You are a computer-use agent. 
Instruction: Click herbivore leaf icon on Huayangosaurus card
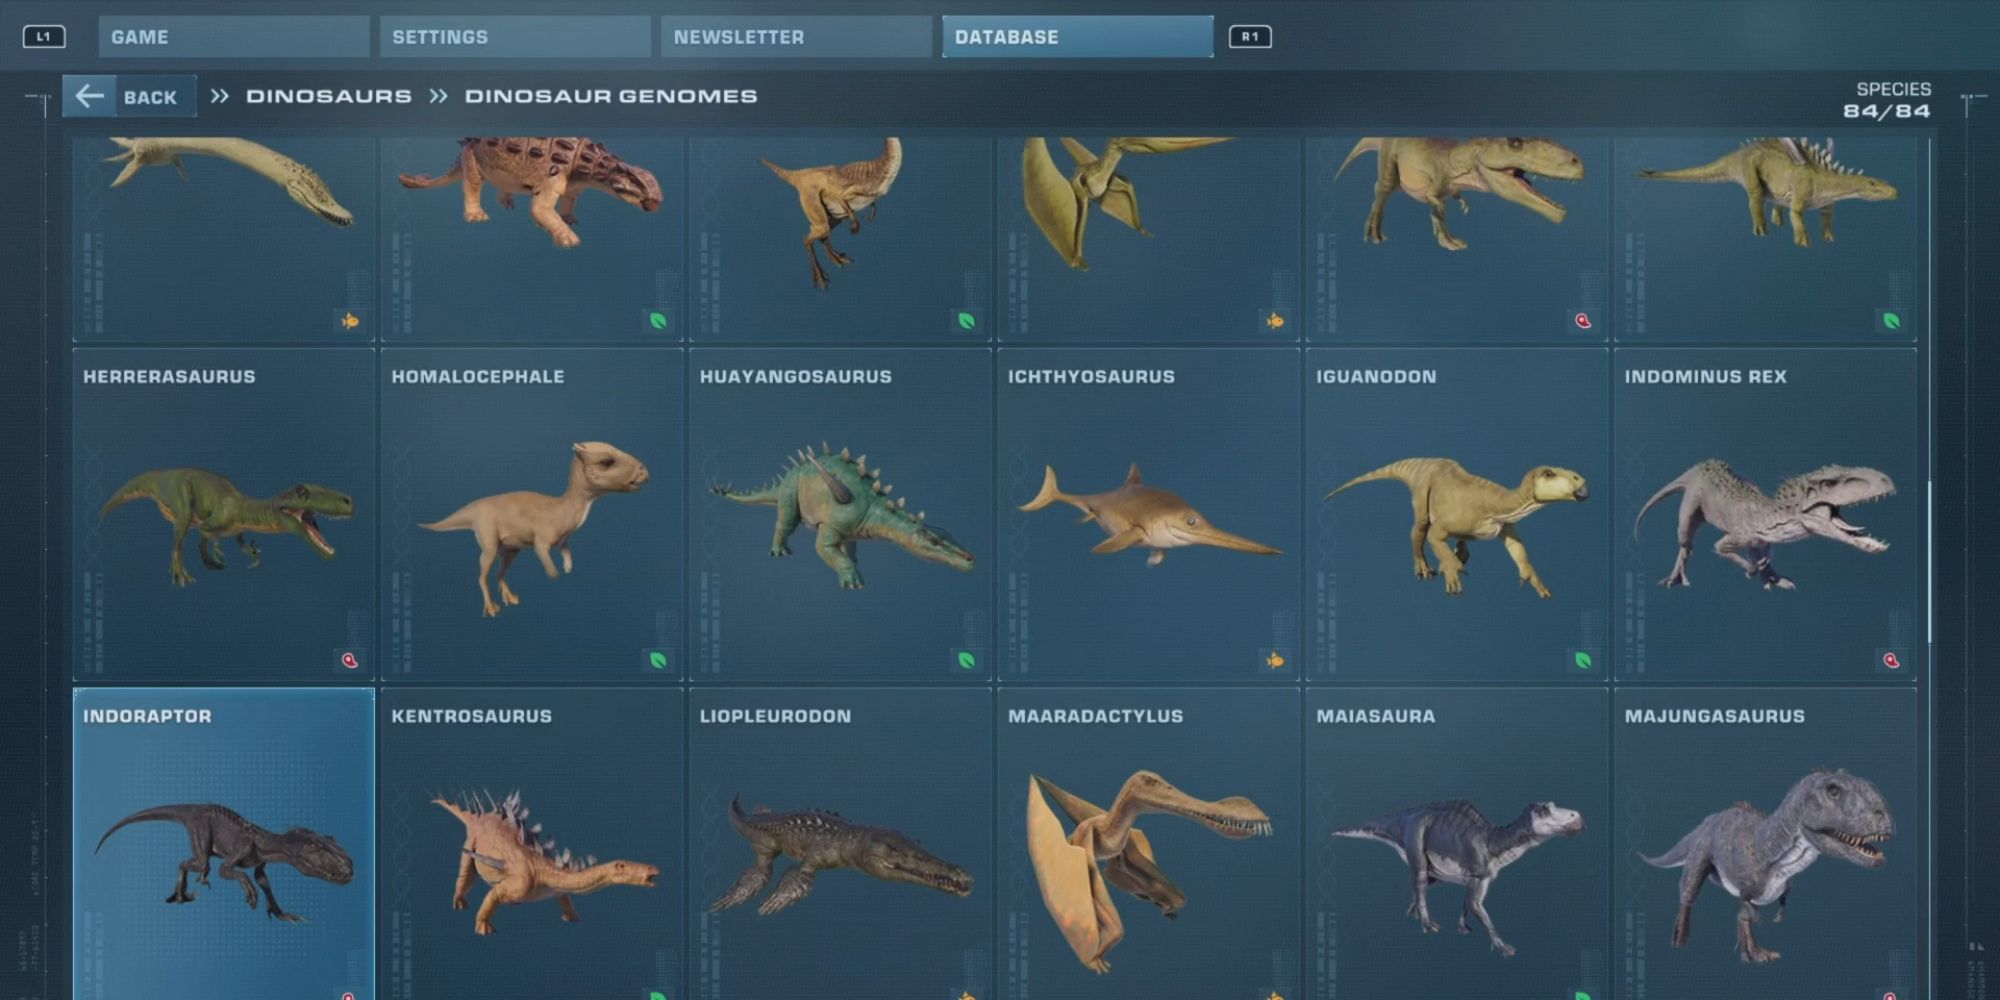click(966, 660)
